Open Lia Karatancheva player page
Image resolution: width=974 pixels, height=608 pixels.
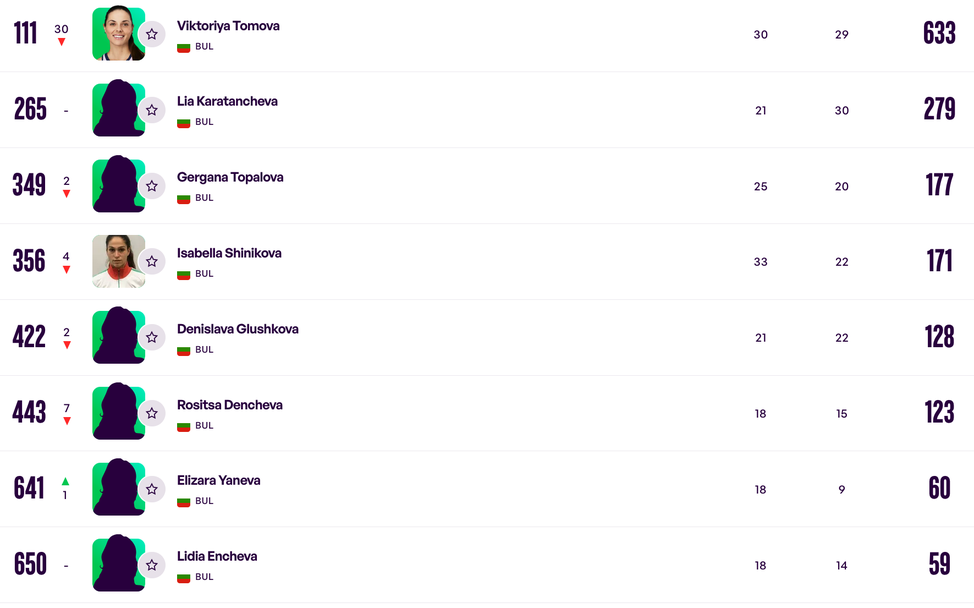pyautogui.click(x=227, y=101)
